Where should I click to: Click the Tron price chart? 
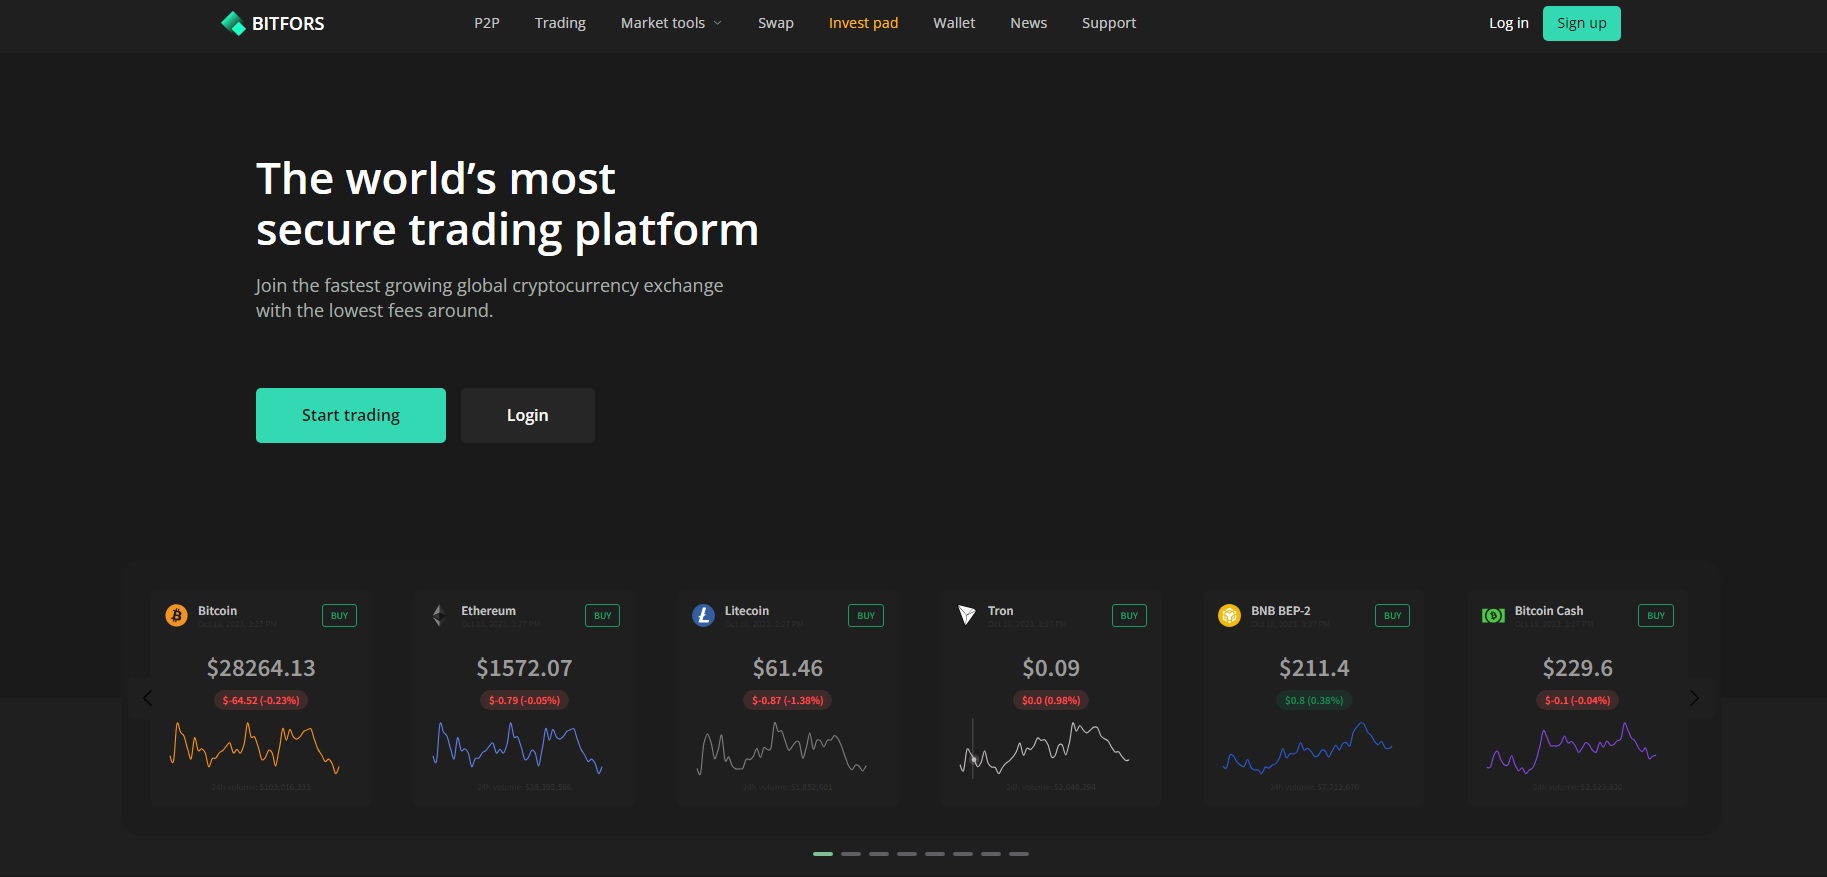click(1045, 747)
